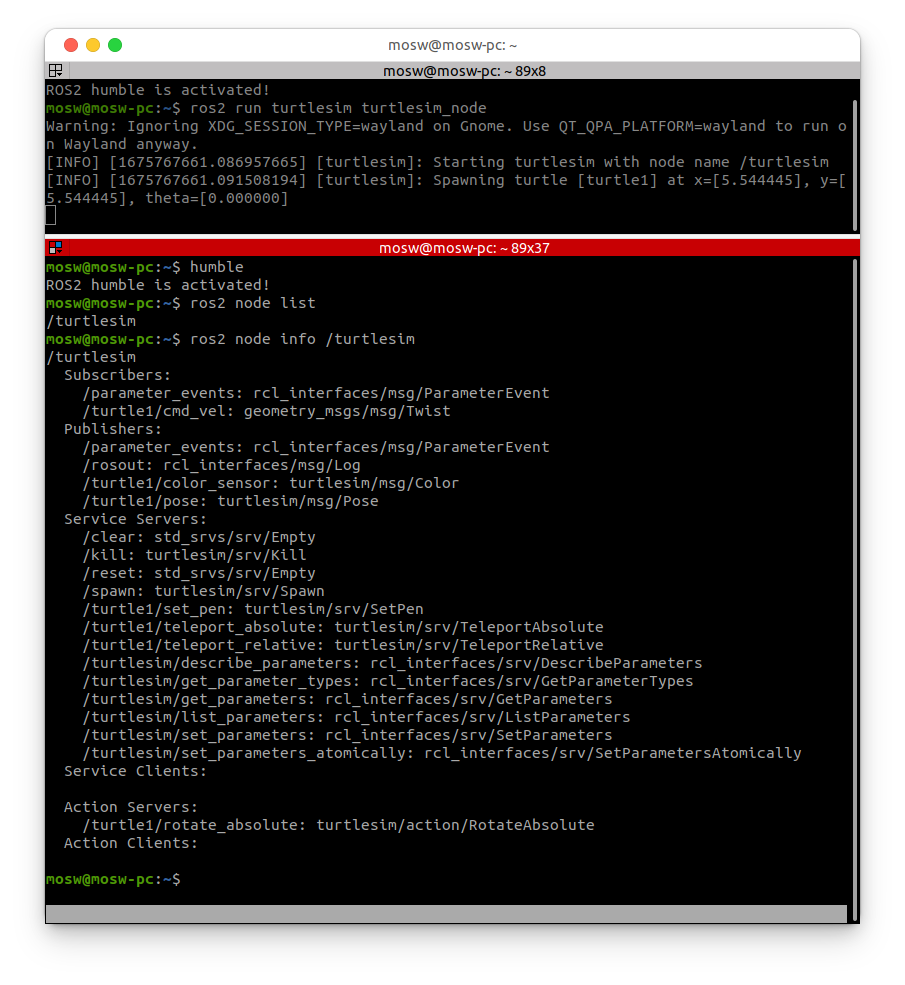The height and width of the screenshot is (985, 905).
Task: Click the empty prompt at the bottom
Action: tap(113, 879)
